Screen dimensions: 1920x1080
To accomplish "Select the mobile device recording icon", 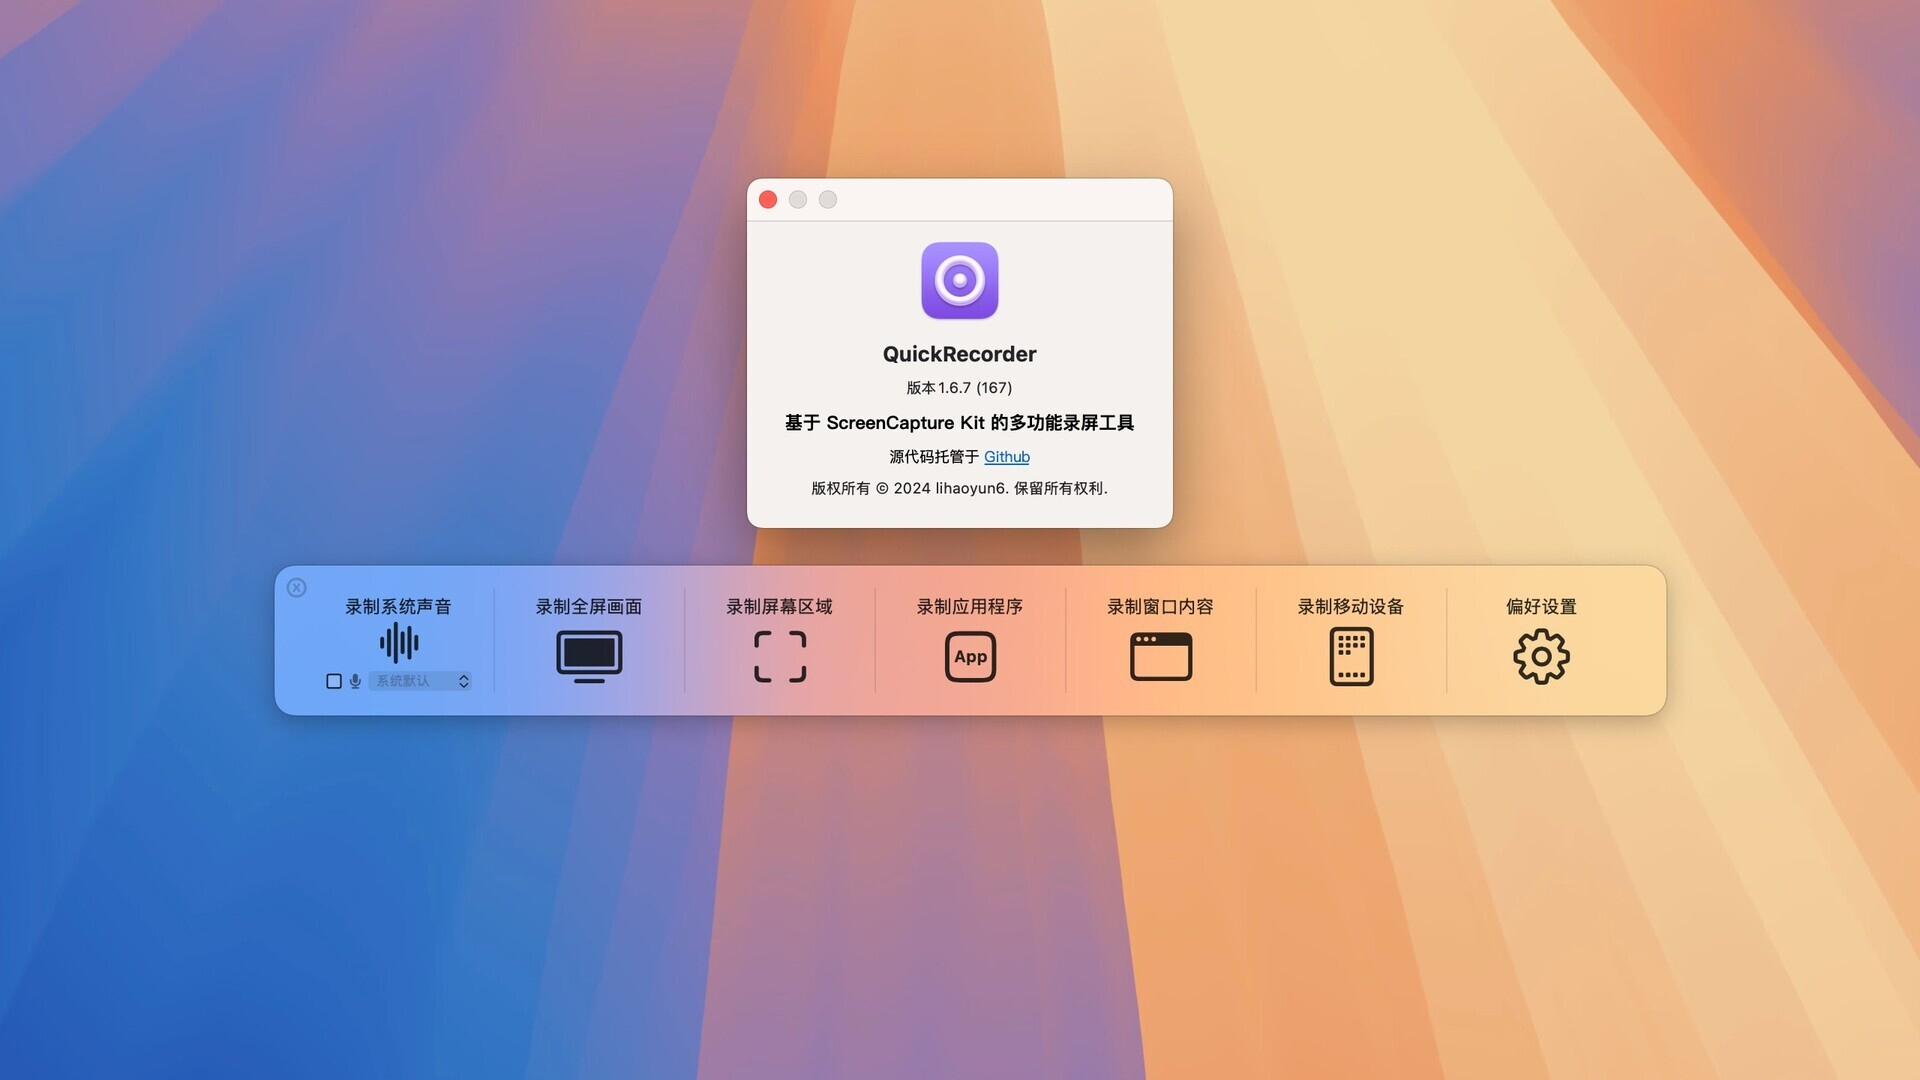I will coord(1351,657).
